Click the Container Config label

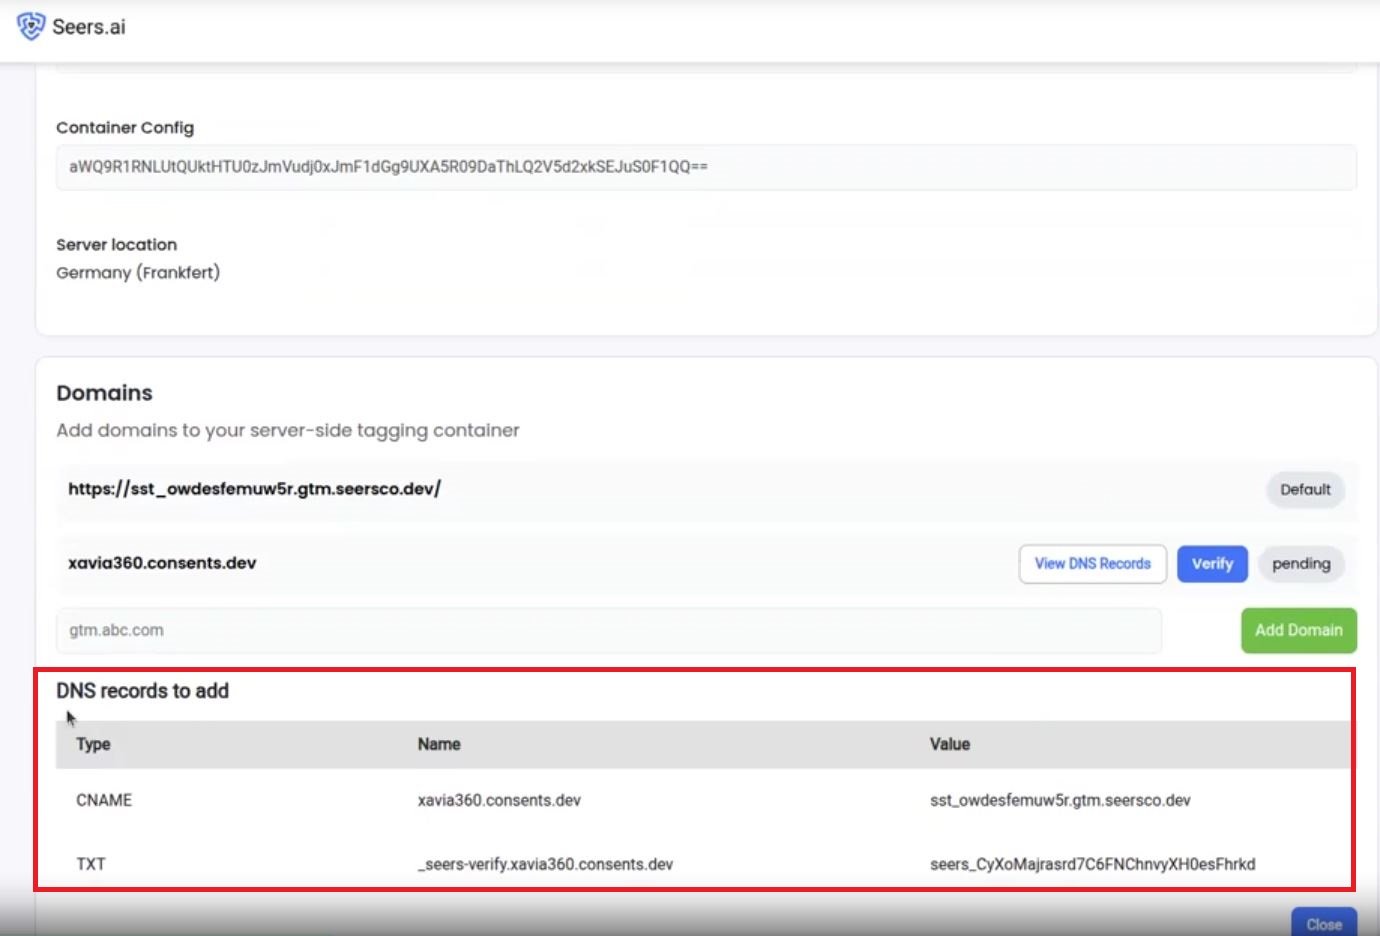tap(125, 128)
